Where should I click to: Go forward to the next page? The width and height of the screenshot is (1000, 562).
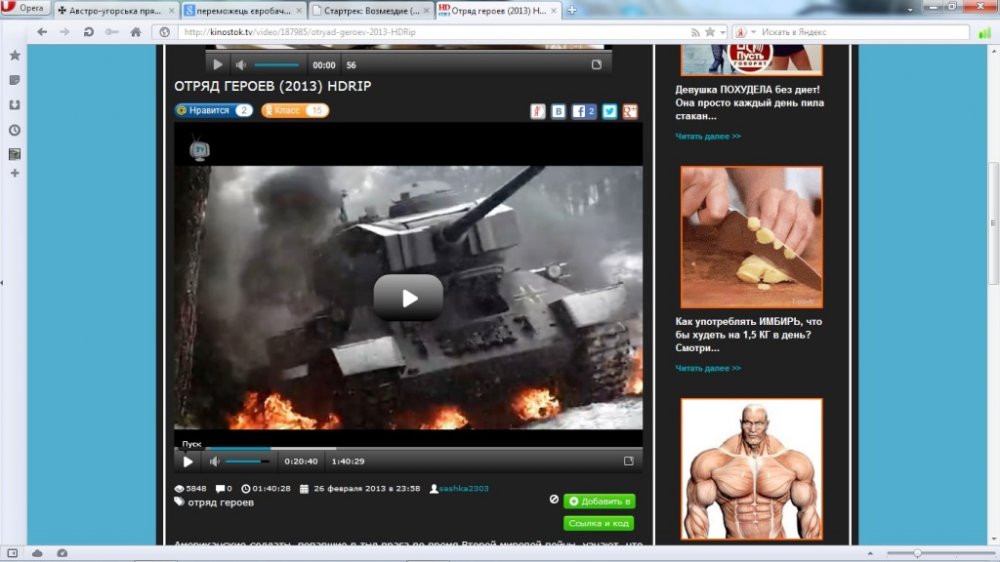[x=64, y=32]
